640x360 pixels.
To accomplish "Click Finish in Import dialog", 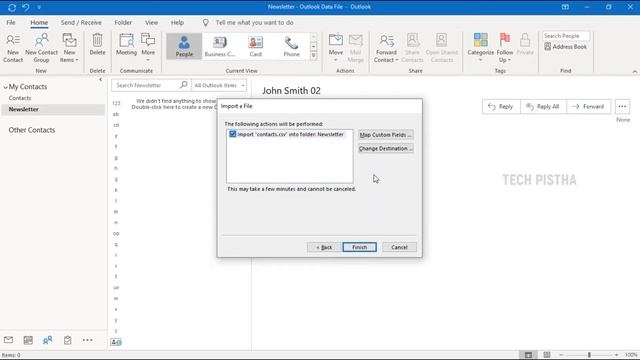I will (359, 247).
